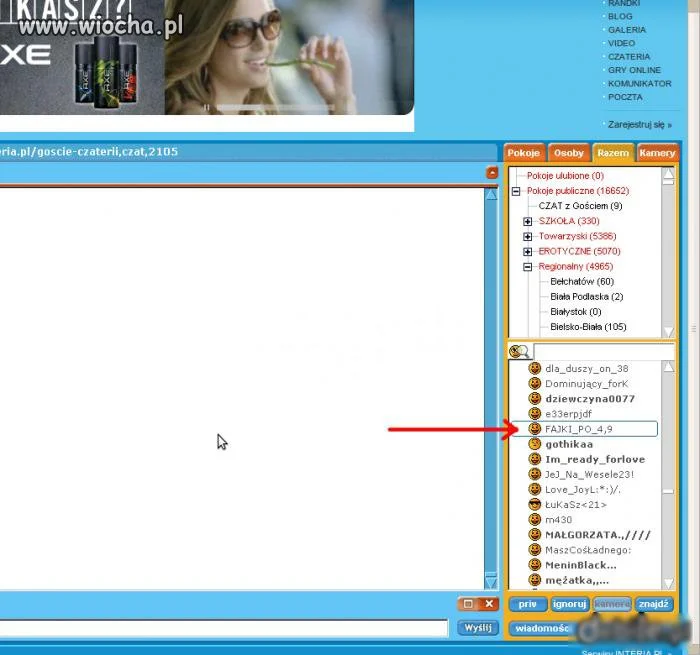This screenshot has width=700, height=655.
Task: Click the znajdź button
Action: [x=654, y=604]
